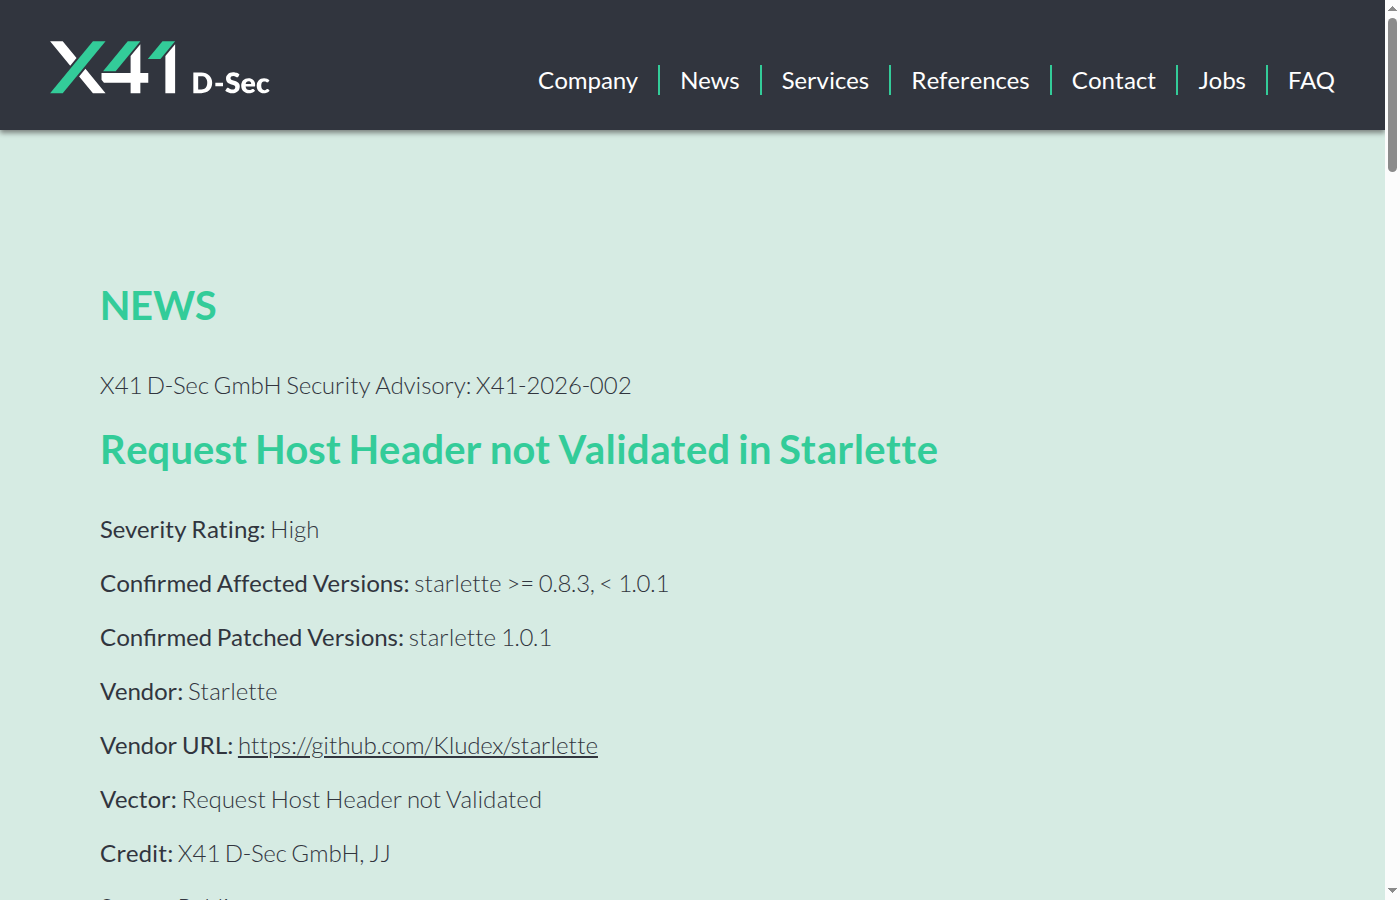Click the X41 D-Sec logo

(x=160, y=68)
